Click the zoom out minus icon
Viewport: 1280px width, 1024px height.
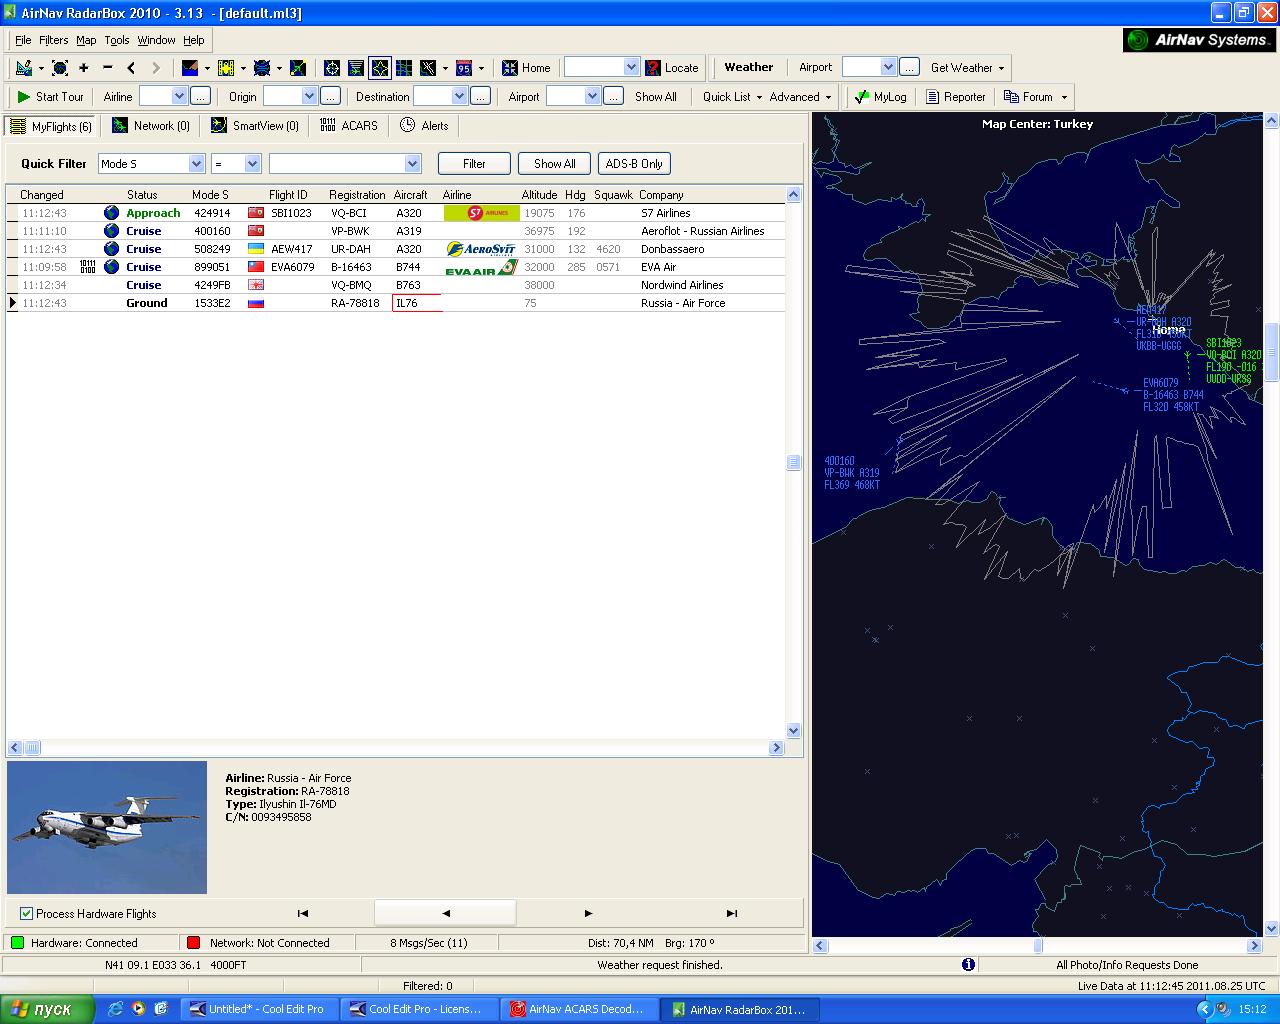108,68
